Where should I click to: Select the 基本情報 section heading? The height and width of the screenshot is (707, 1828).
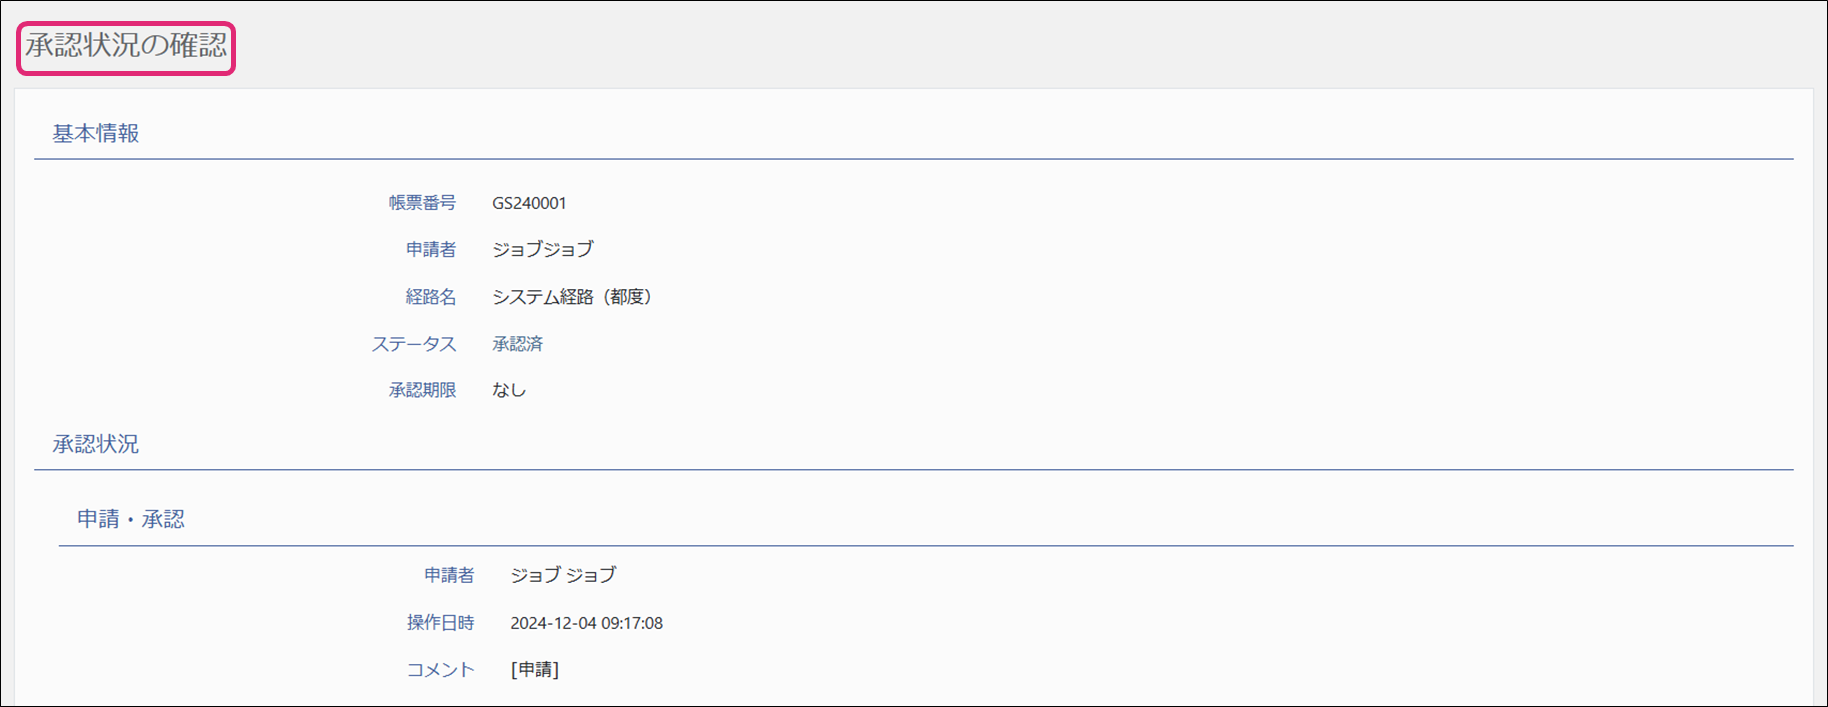point(96,134)
